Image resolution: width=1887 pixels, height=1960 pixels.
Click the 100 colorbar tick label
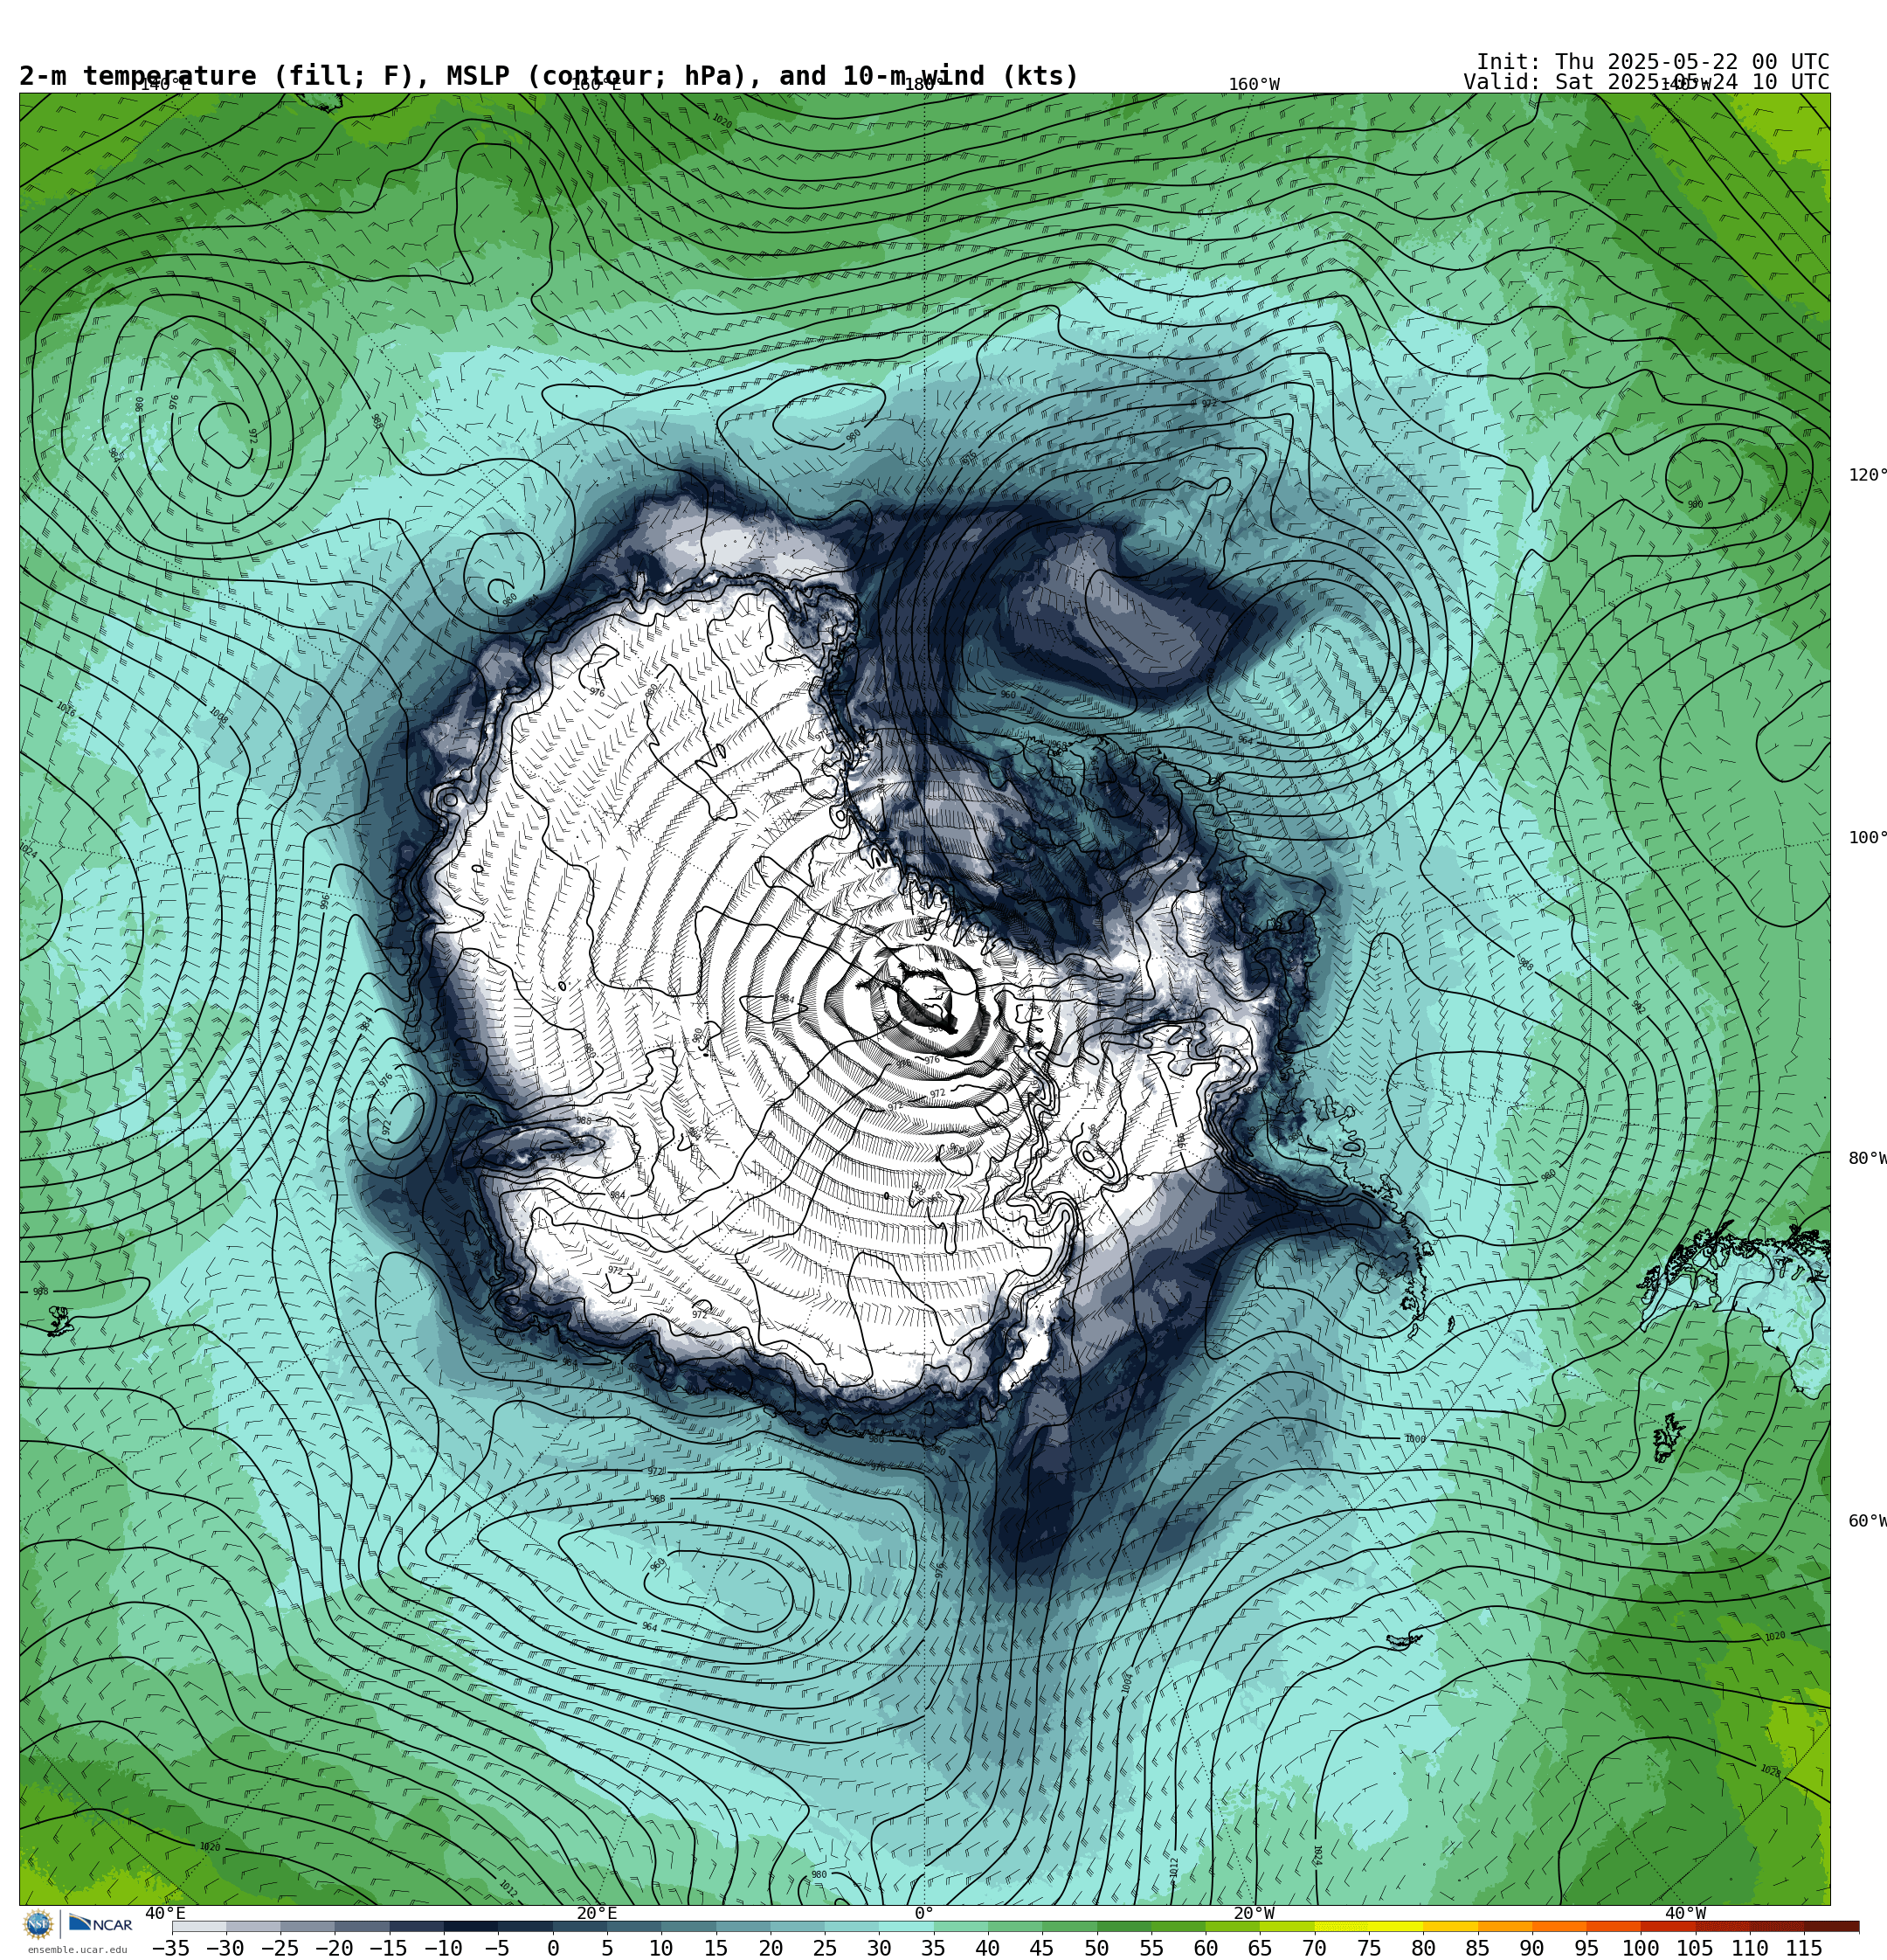click(x=1641, y=1948)
